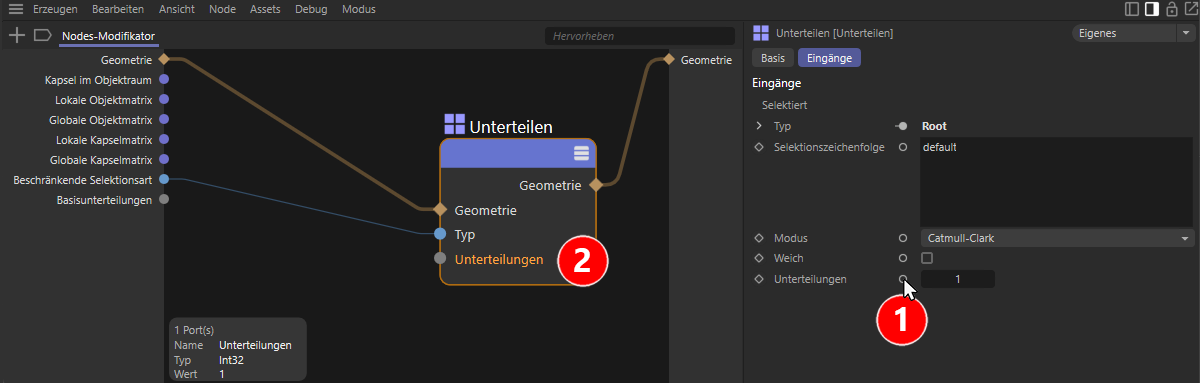Click the add node plus icon

coord(16,35)
